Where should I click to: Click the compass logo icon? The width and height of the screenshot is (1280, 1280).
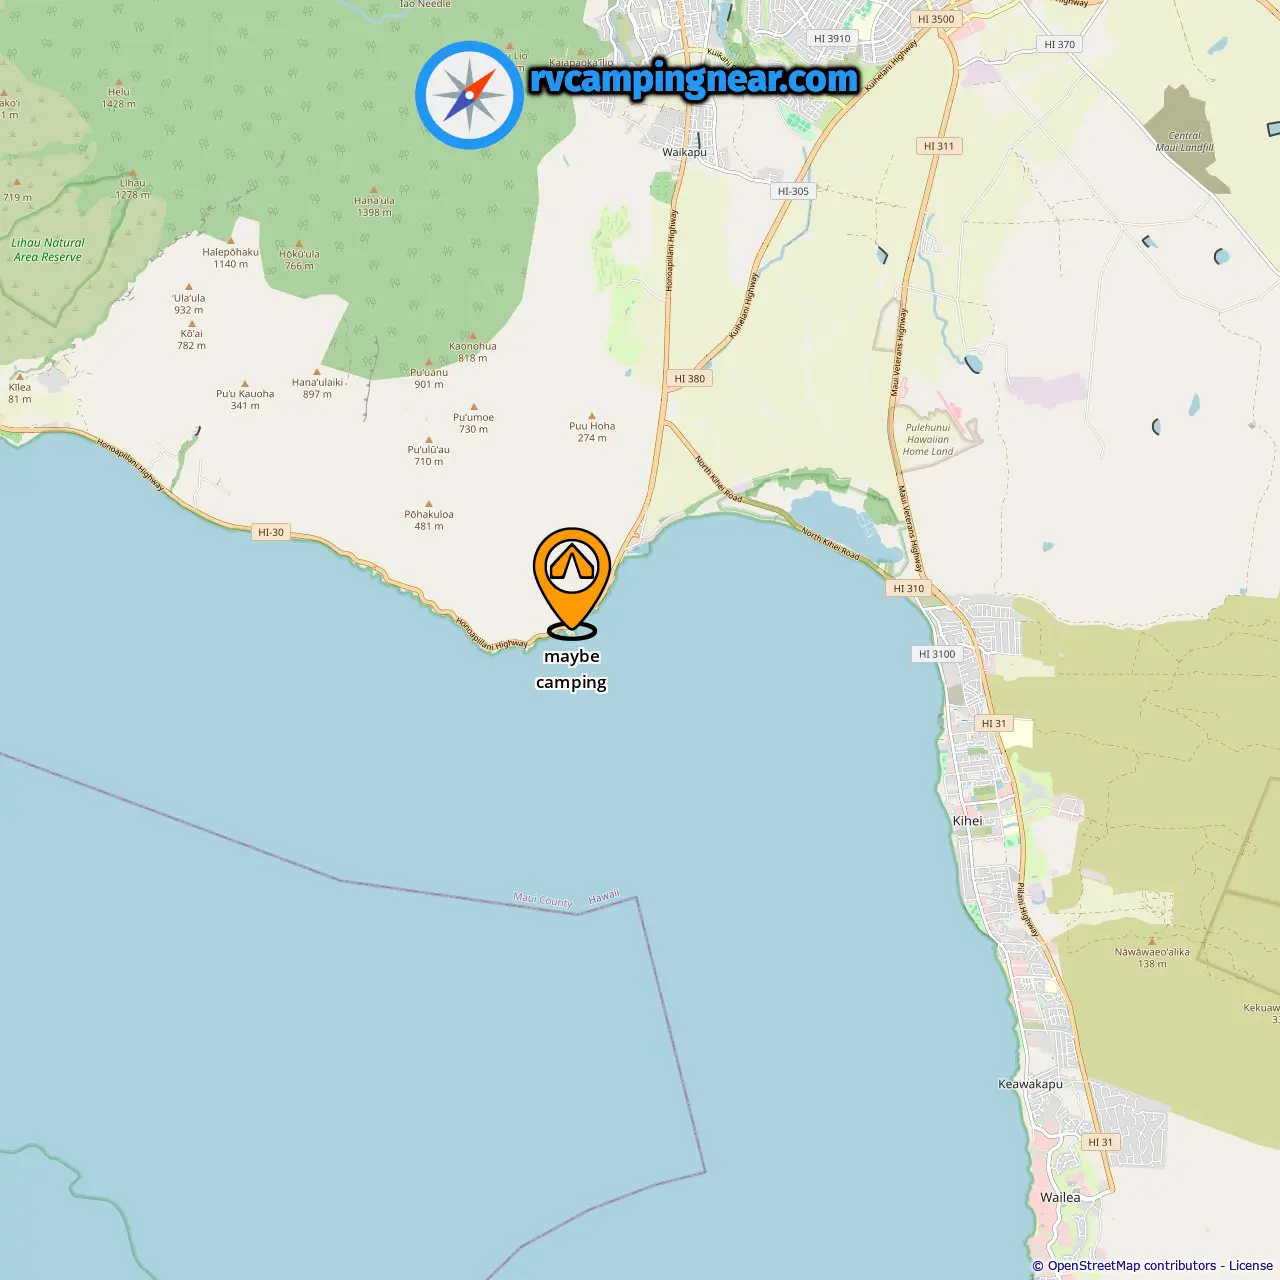pos(469,95)
